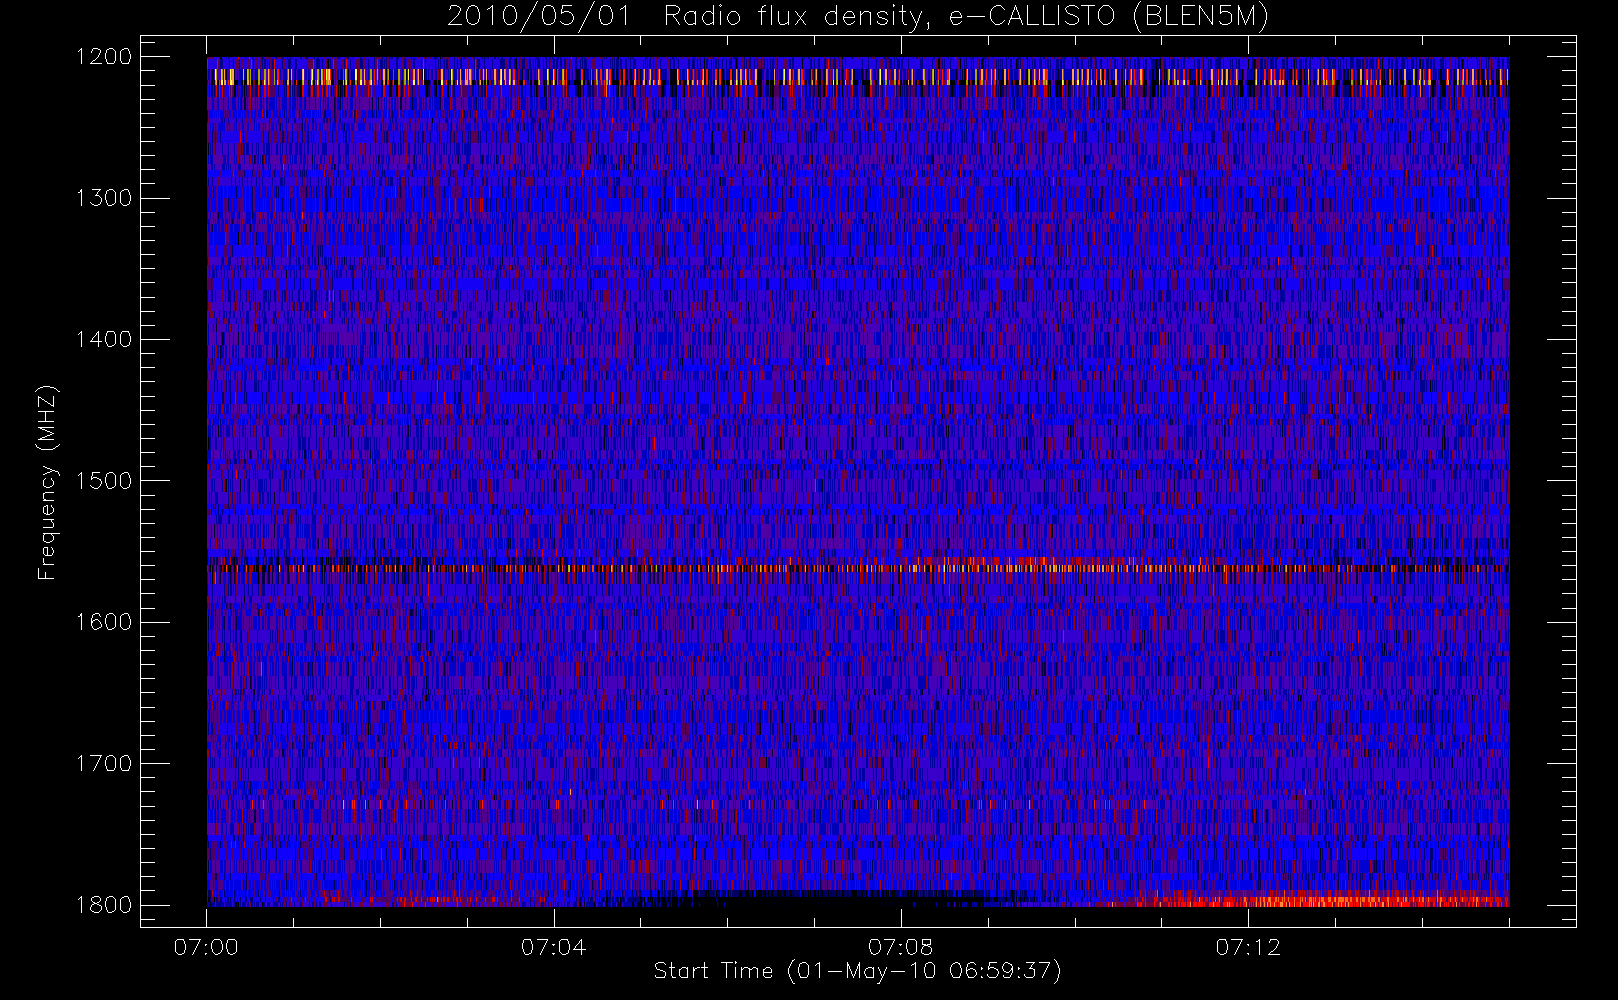This screenshot has height=1000, width=1618.
Task: Click the 07:00 time tick label
Action: (206, 947)
